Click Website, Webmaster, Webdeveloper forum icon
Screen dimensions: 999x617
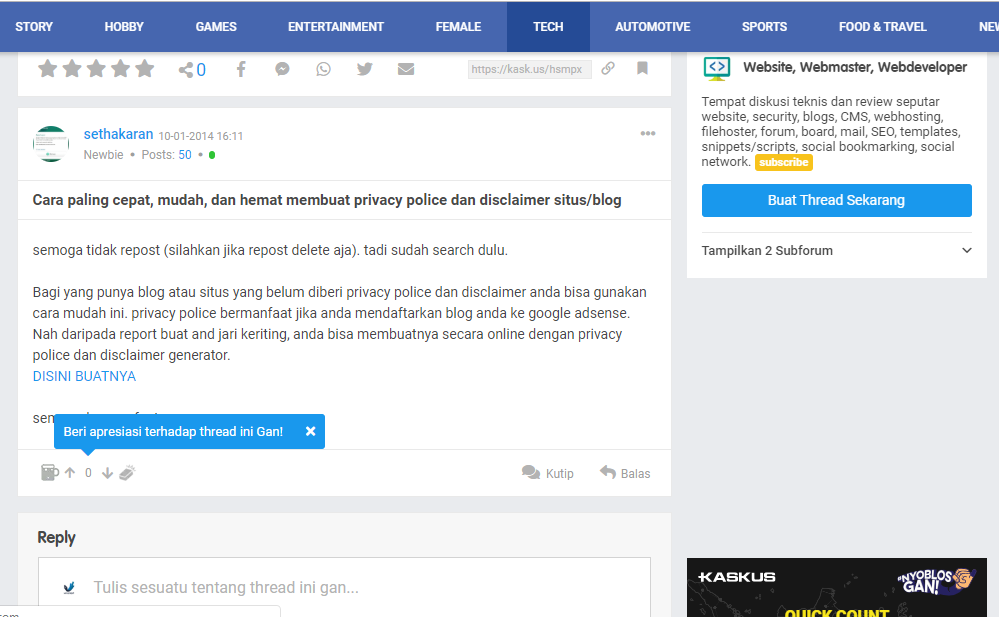coord(717,68)
